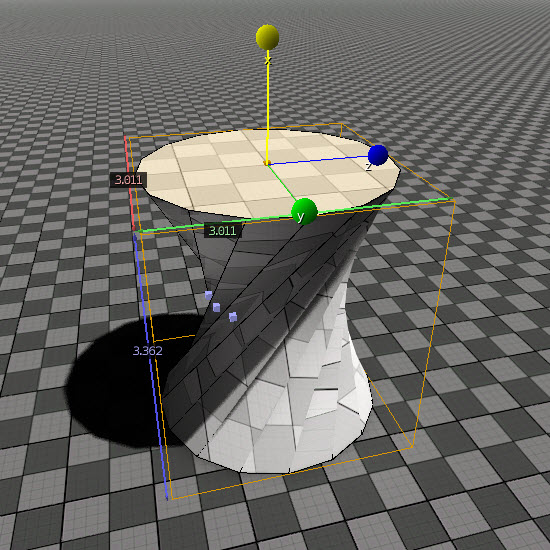Click the middle purple cube handle
This screenshot has width=550, height=550.
pyautogui.click(x=216, y=307)
